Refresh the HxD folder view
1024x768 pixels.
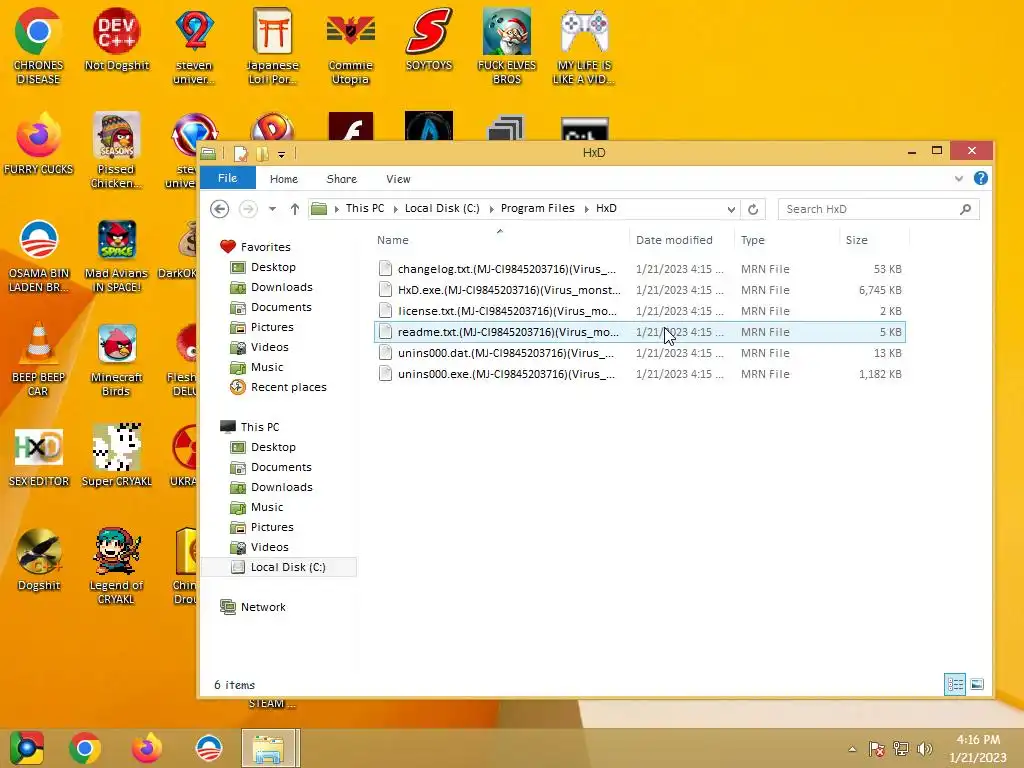(x=753, y=209)
